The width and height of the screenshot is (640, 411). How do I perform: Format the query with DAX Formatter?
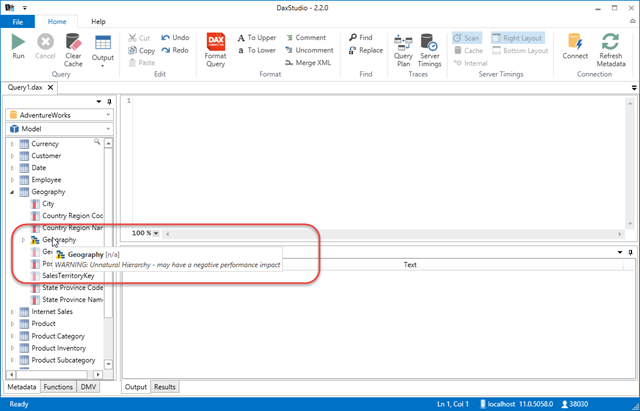(216, 50)
